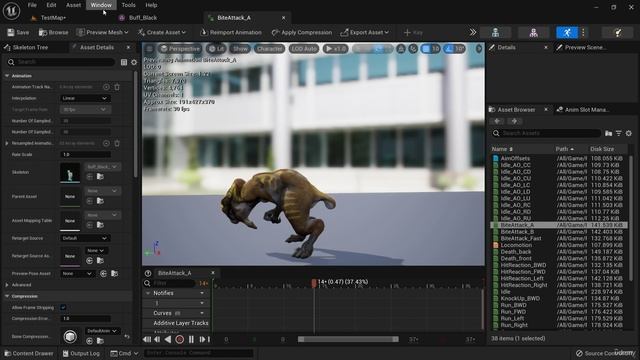Open the File menu
Screen dimensions: 640x360
coord(32,5)
